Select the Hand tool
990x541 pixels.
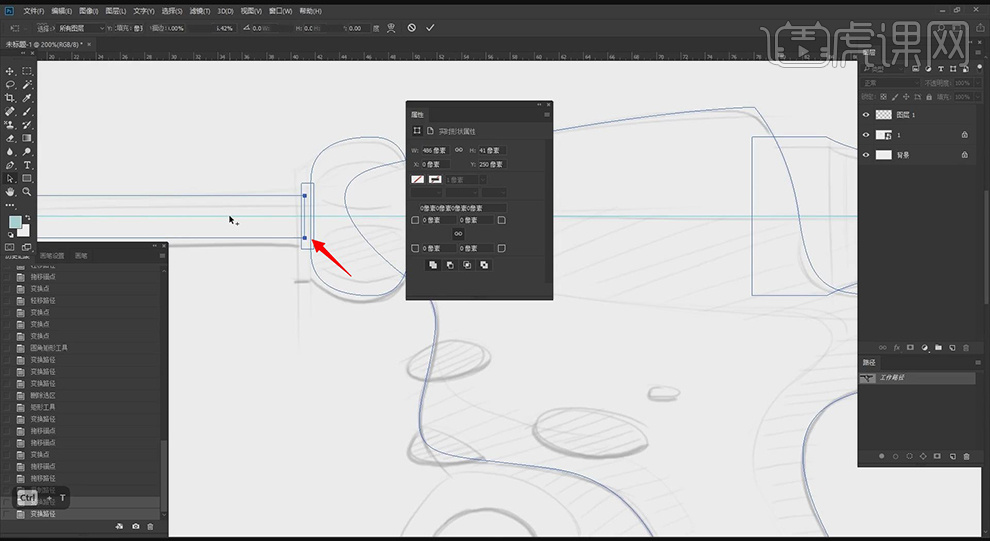pos(10,191)
